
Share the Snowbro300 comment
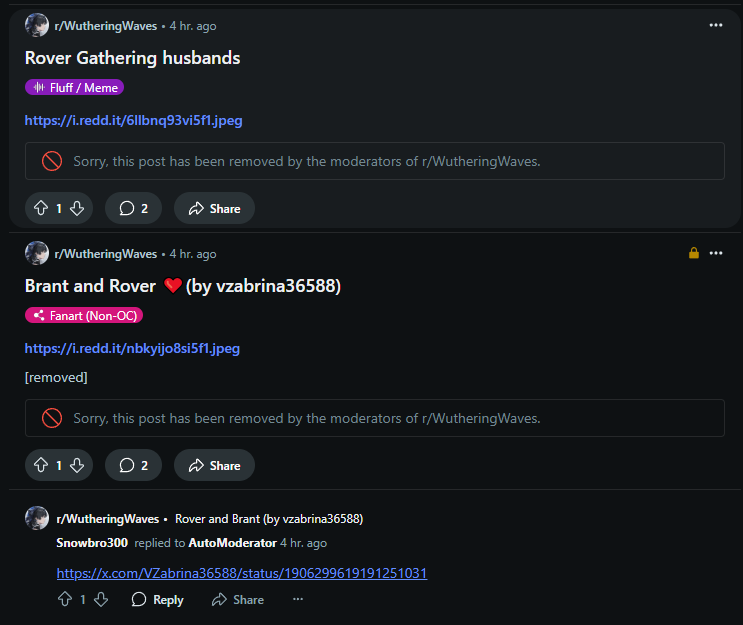[x=238, y=599]
